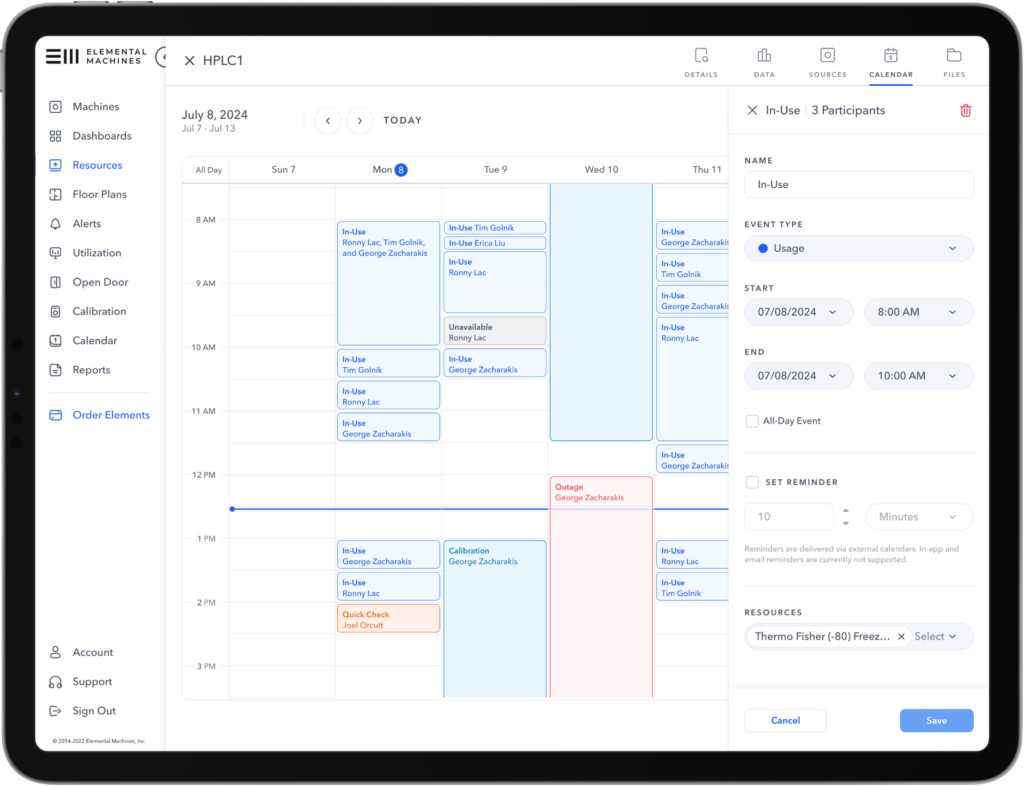The width and height of the screenshot is (1024, 786).
Task: Click the Resources sidebar icon
Action: [56, 165]
